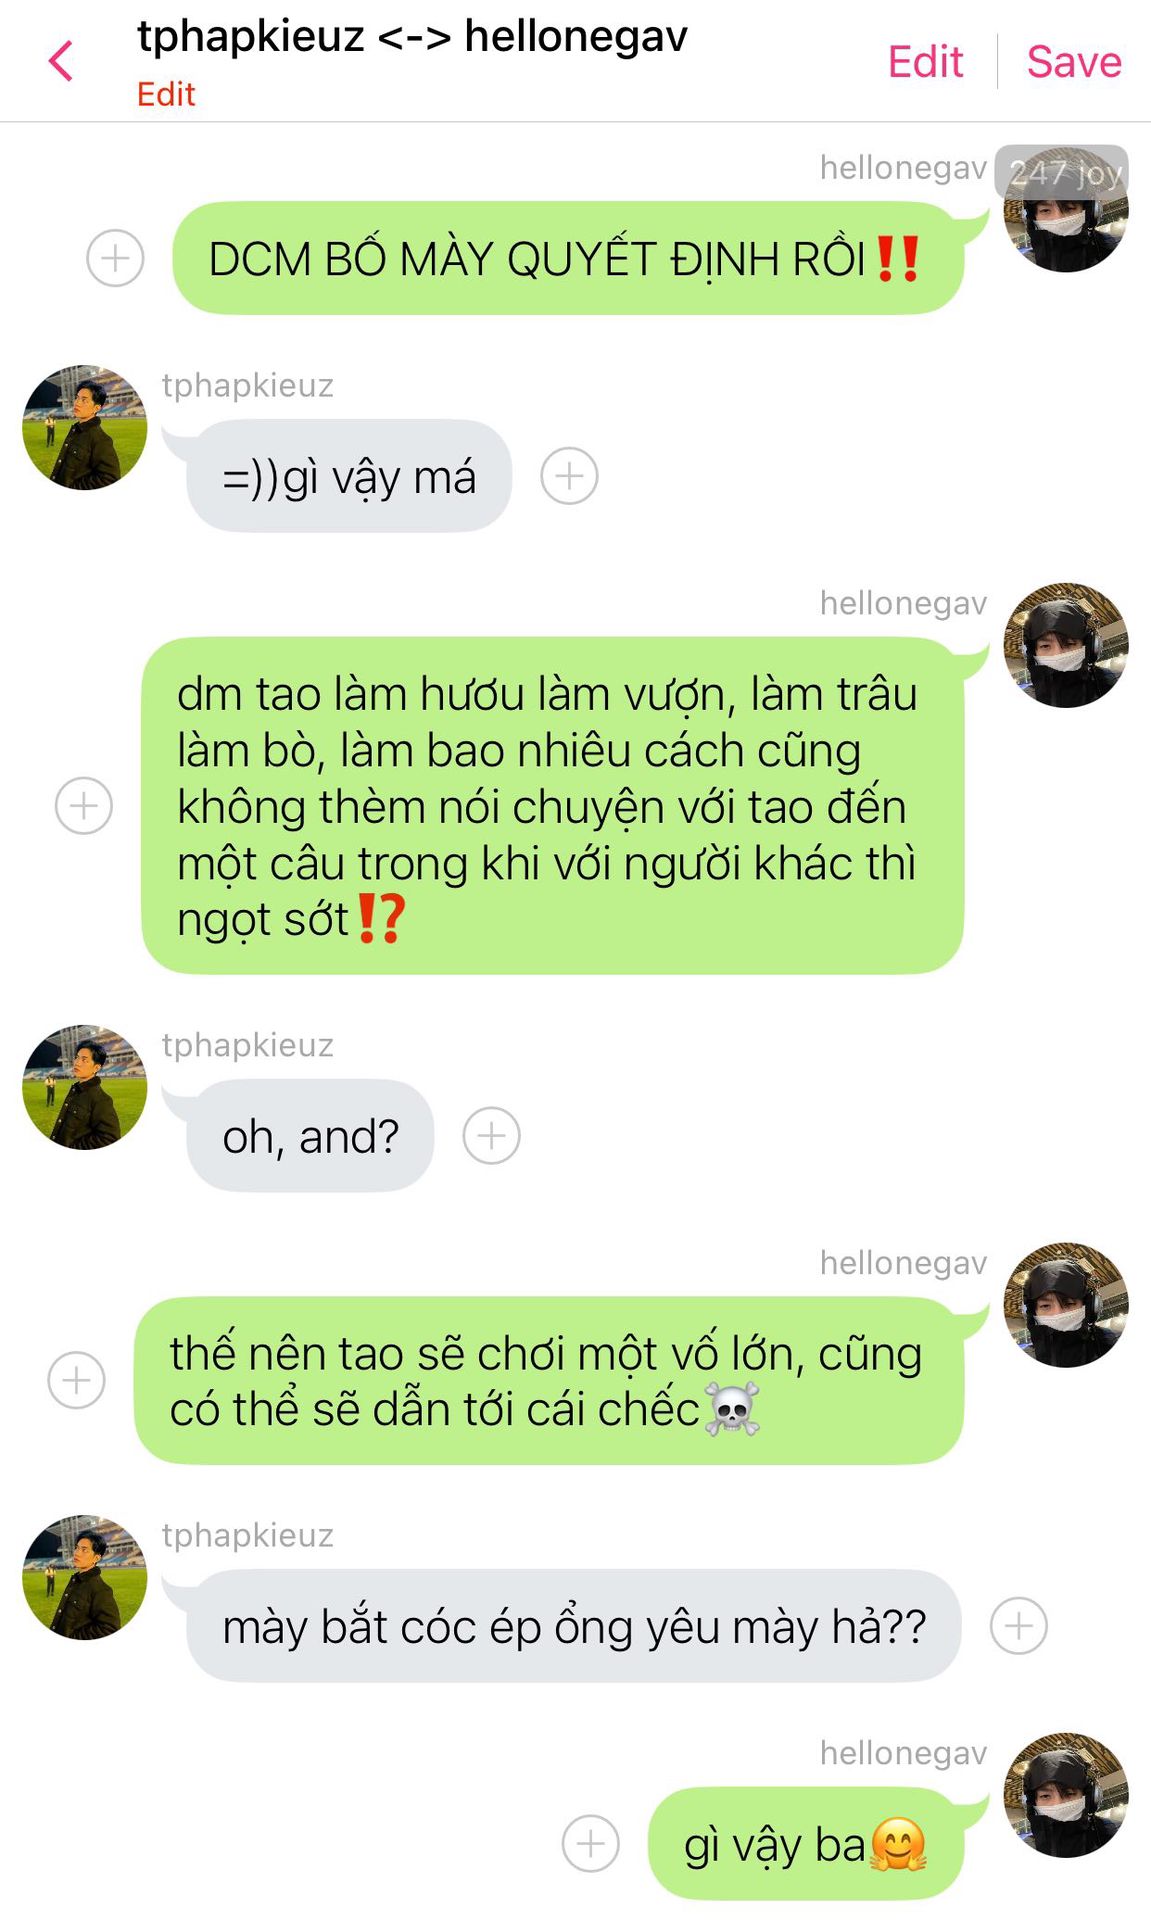Tap the Save button in header
Image resolution: width=1151 pixels, height=1920 pixels.
1074,62
